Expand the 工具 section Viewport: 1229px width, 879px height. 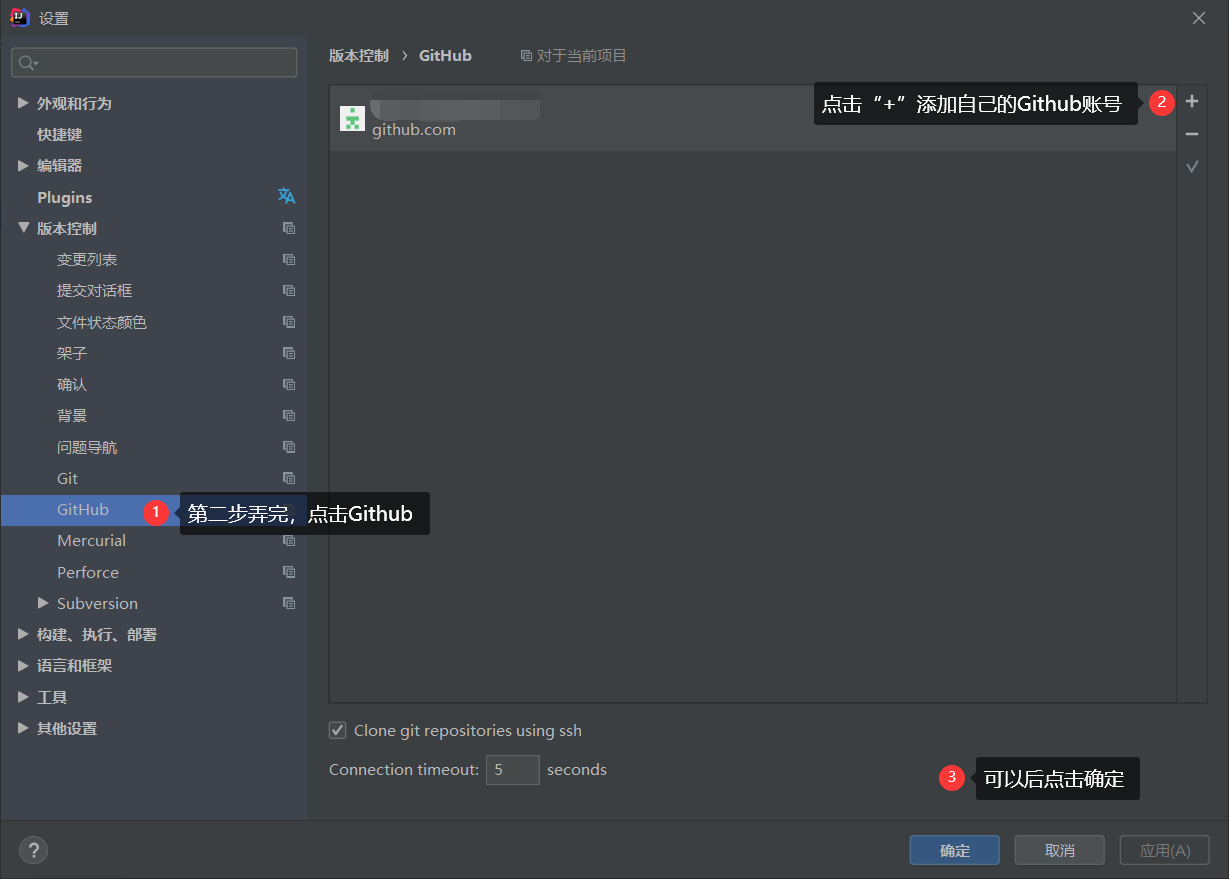coord(23,697)
